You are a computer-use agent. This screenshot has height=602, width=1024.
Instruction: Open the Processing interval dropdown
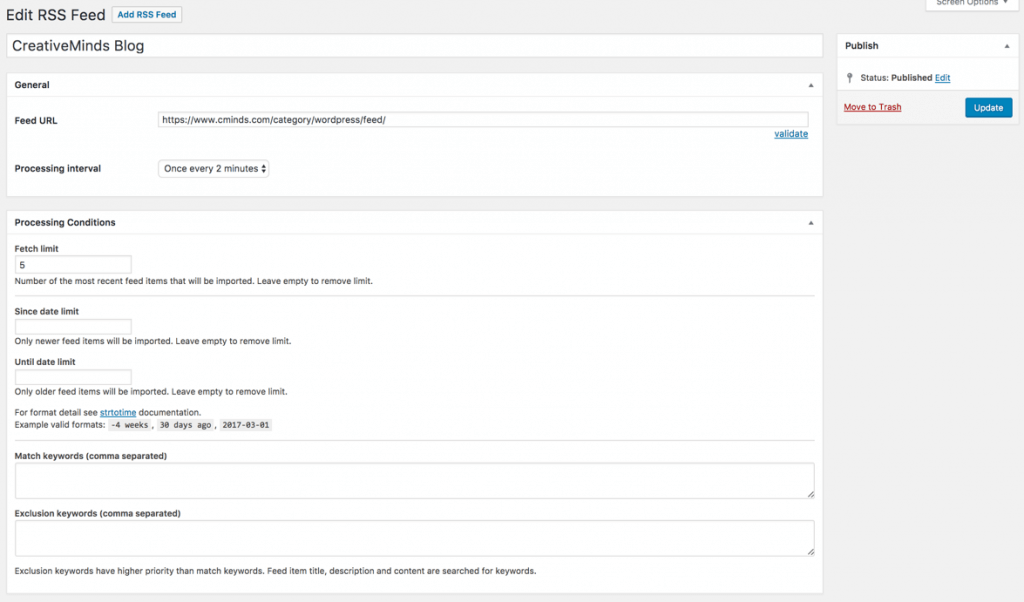pos(214,169)
